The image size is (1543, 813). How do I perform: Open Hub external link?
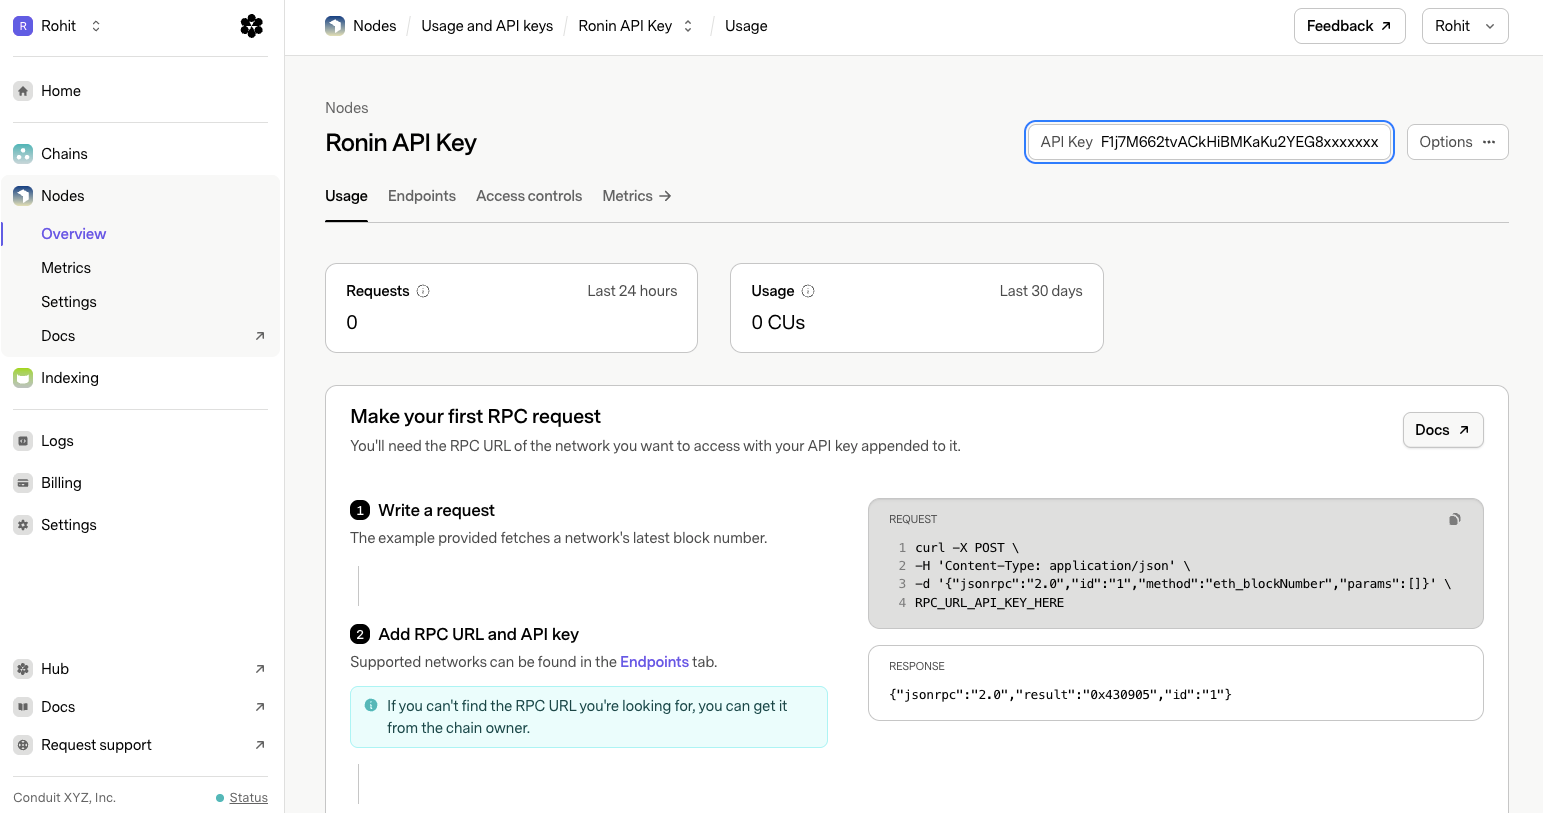[x=140, y=669]
